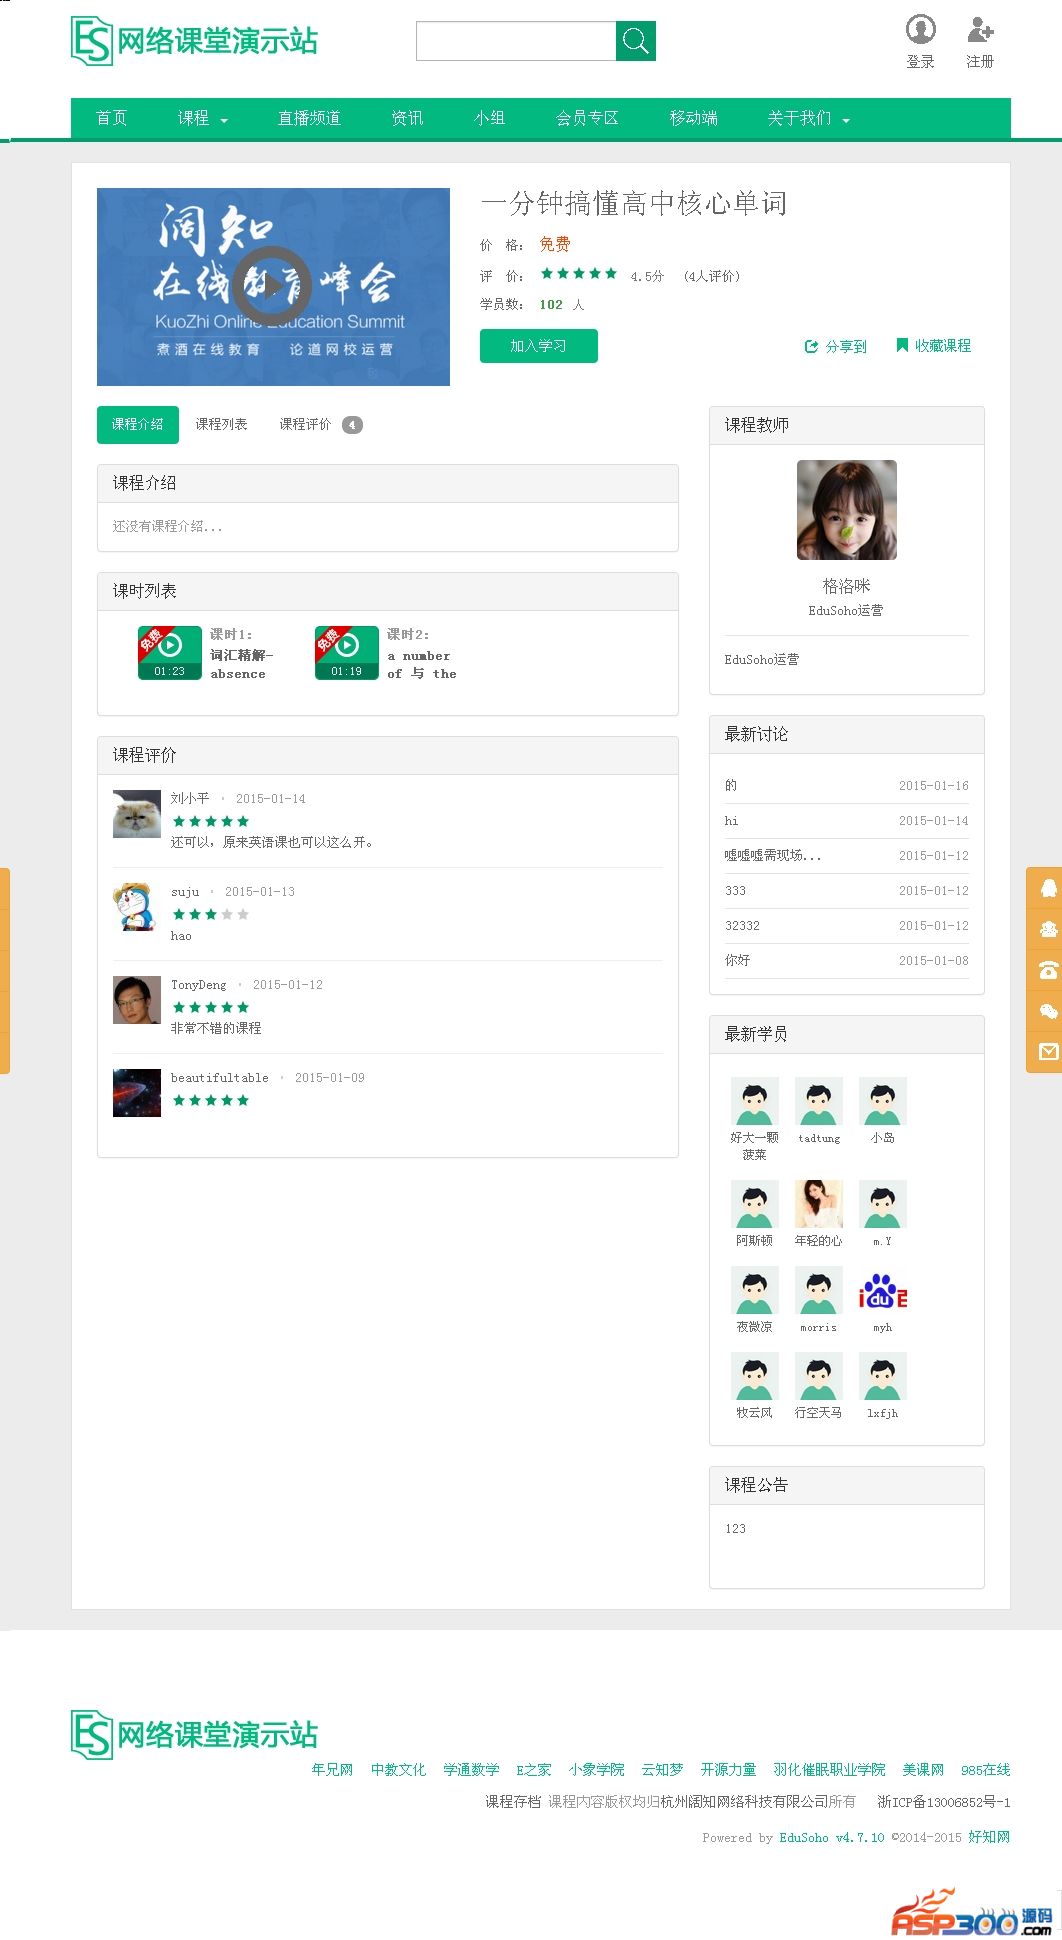Open the EduSoho v4.7.10 footer link
Screen dimensions: 1062x1940
coord(832,1837)
